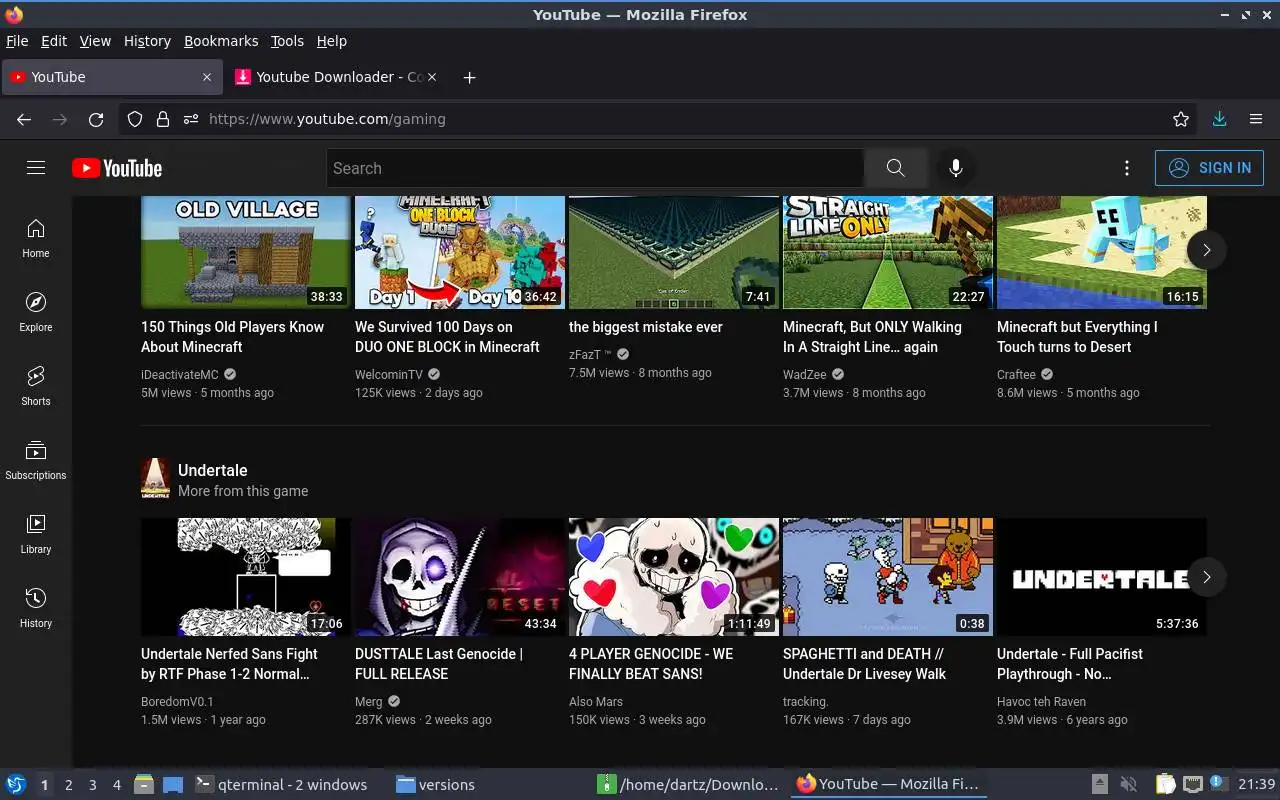The width and height of the screenshot is (1280, 800).
Task: Open 'SPAGHETTI and DEATH' video title
Action: pyautogui.click(x=865, y=664)
